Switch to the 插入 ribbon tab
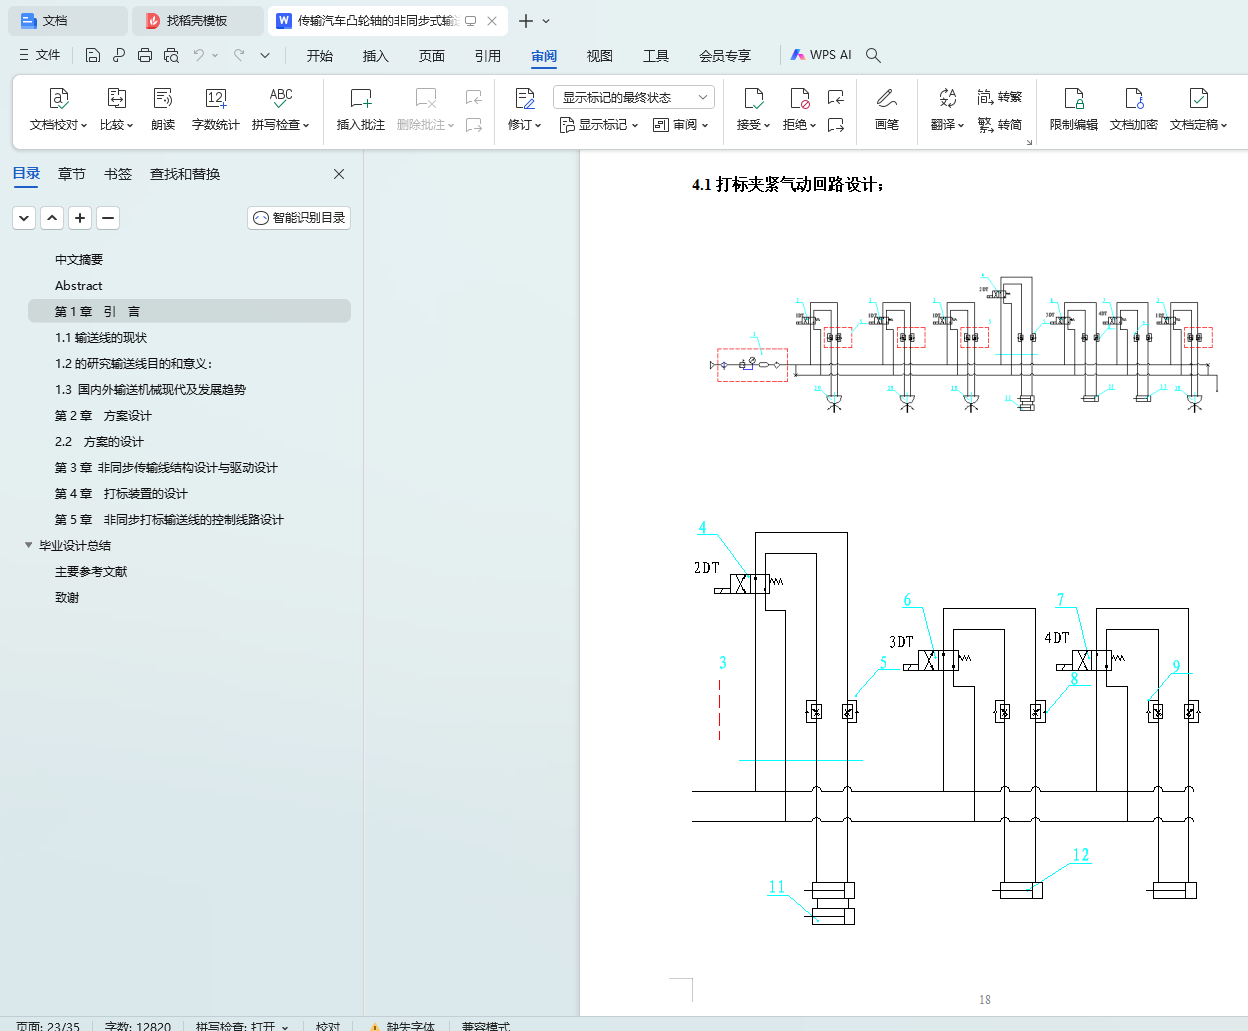Image resolution: width=1248 pixels, height=1031 pixels. coord(376,55)
